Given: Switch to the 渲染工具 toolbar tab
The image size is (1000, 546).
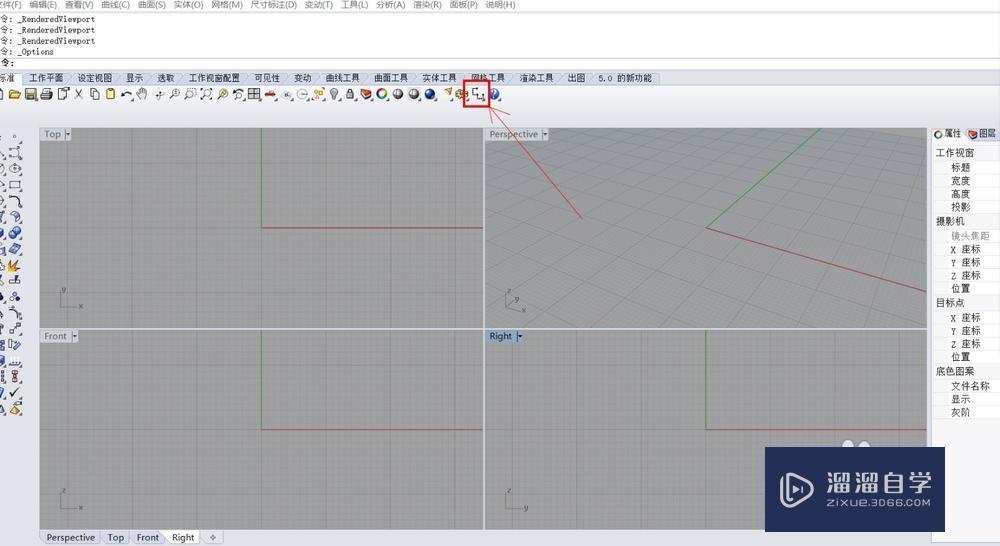Looking at the screenshot, I should coord(536,78).
